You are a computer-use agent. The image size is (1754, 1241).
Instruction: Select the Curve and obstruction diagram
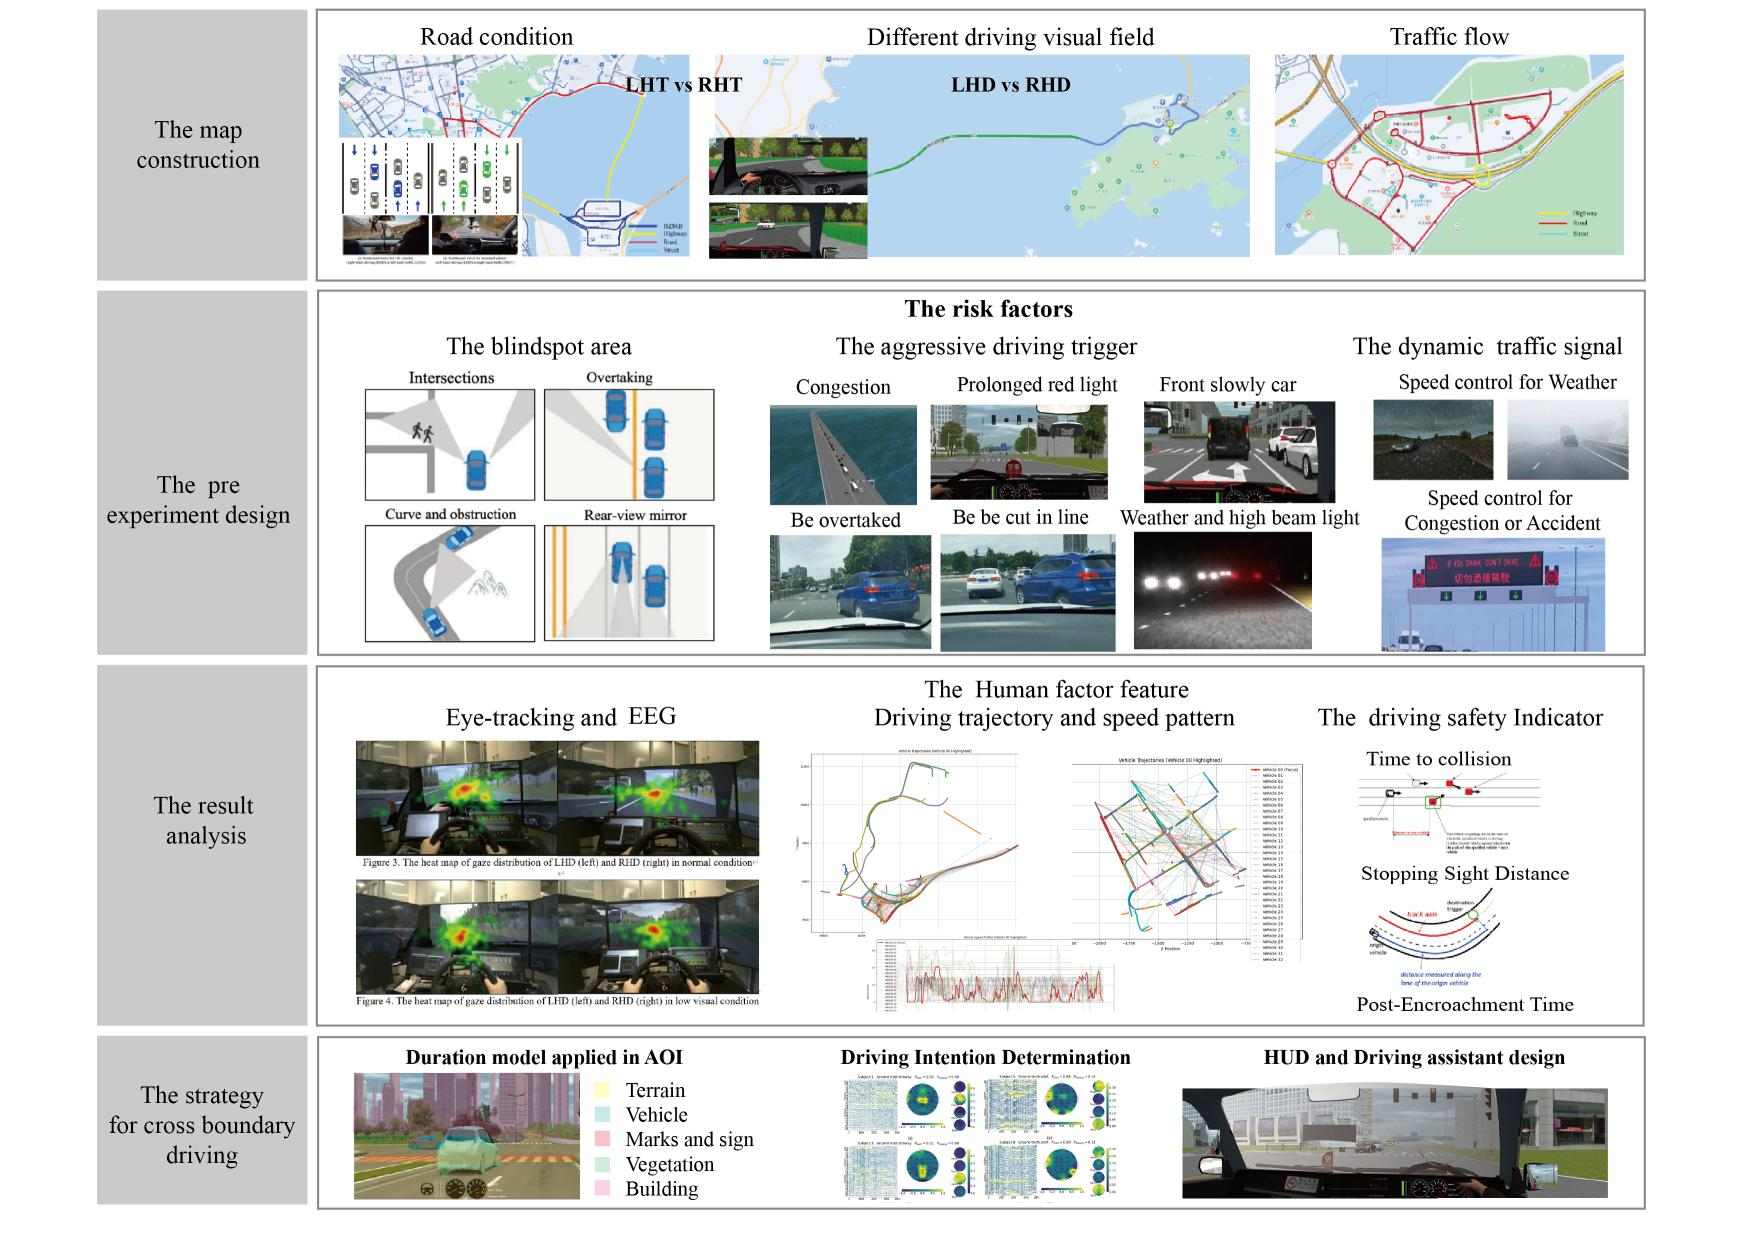pyautogui.click(x=450, y=583)
